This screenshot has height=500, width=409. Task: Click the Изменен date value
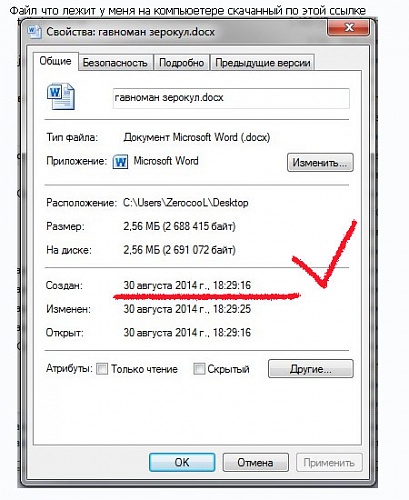(187, 309)
